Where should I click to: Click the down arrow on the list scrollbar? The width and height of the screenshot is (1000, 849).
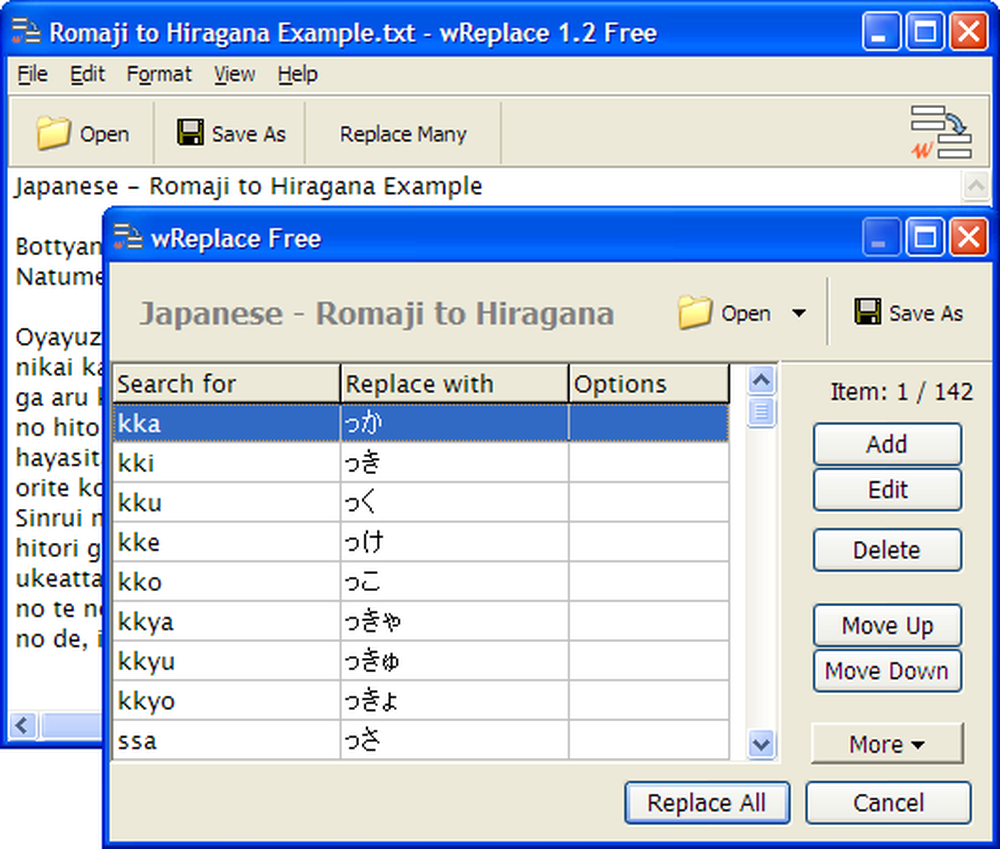761,744
